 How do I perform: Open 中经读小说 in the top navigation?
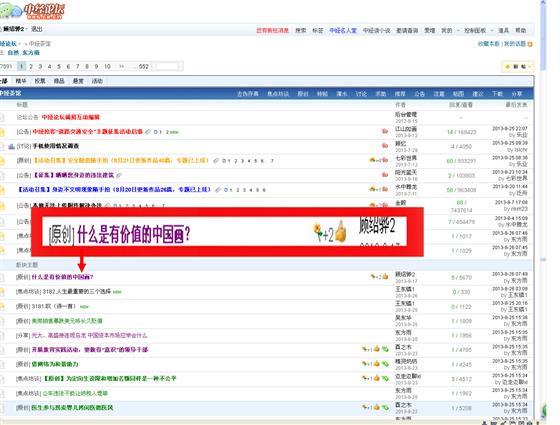[x=376, y=31]
